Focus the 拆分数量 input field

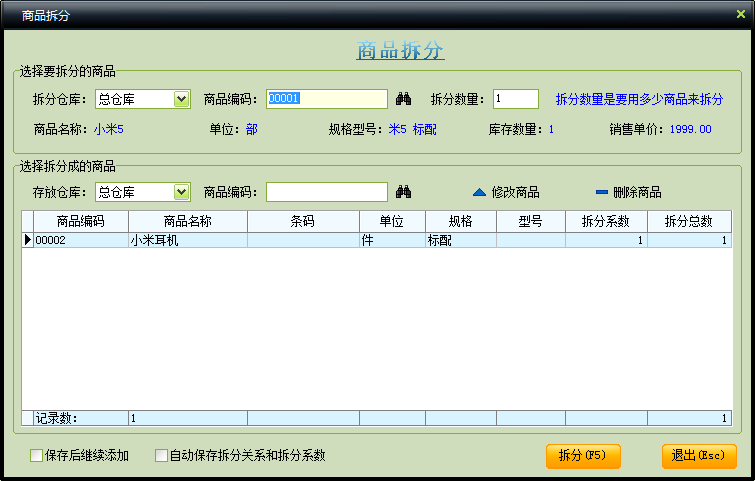[516, 99]
